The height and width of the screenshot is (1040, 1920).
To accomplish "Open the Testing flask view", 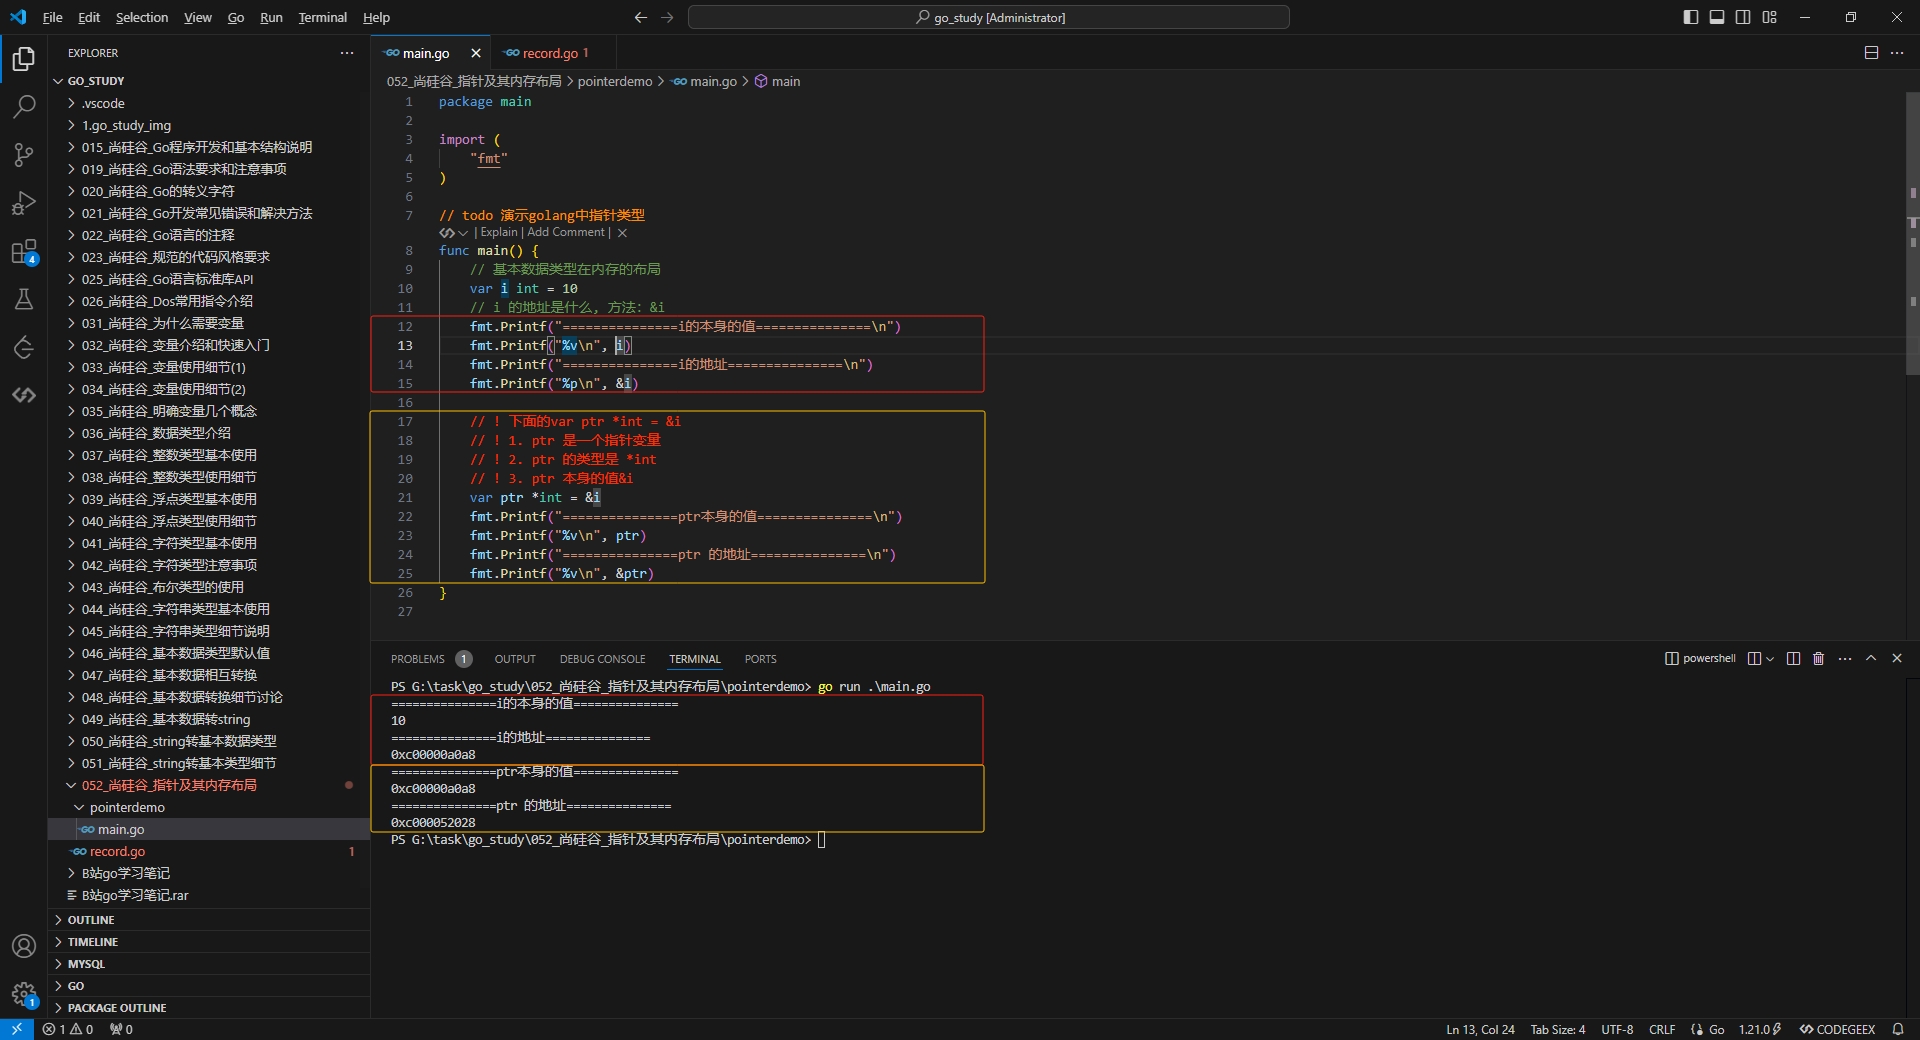I will pyautogui.click(x=24, y=299).
